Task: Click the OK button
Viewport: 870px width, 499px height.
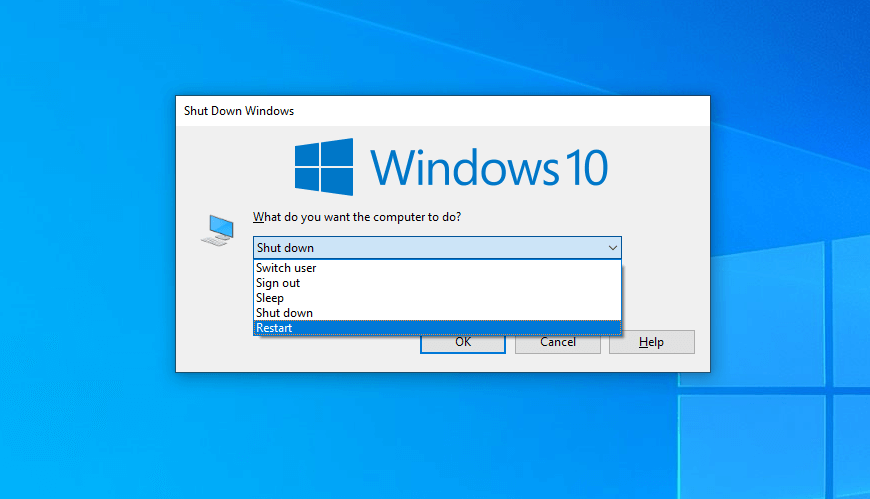Action: coord(463,344)
